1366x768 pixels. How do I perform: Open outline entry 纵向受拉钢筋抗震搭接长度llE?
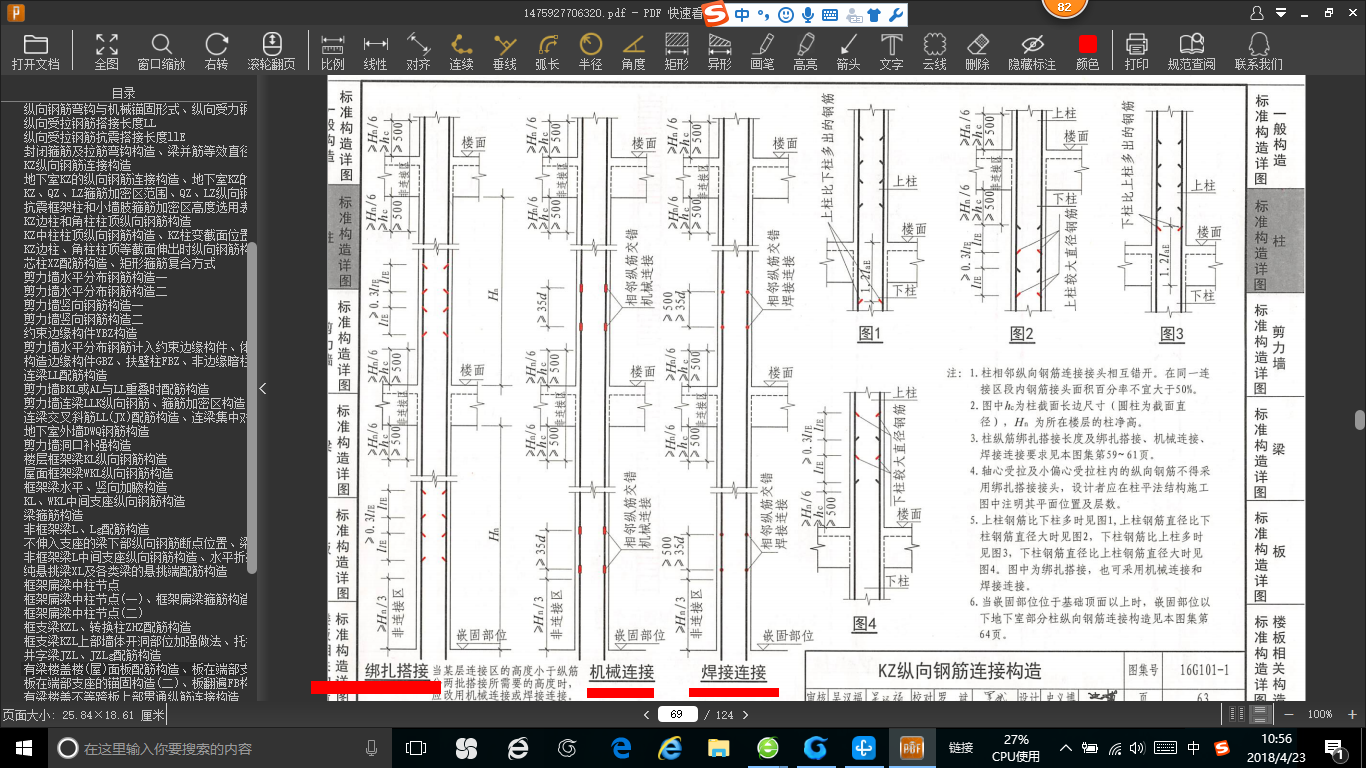[x=105, y=137]
